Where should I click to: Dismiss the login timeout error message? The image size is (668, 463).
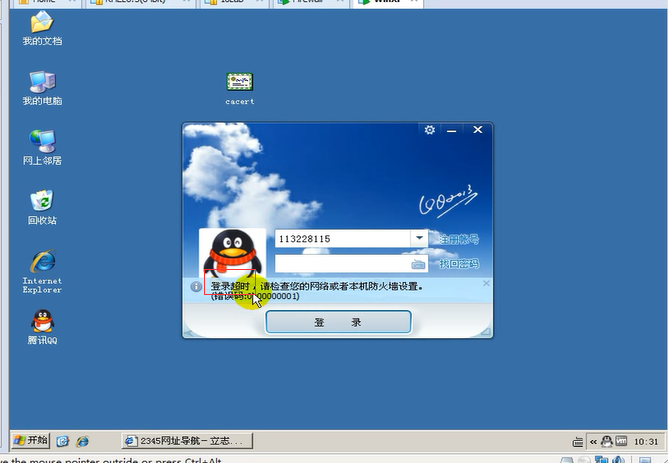click(x=486, y=283)
